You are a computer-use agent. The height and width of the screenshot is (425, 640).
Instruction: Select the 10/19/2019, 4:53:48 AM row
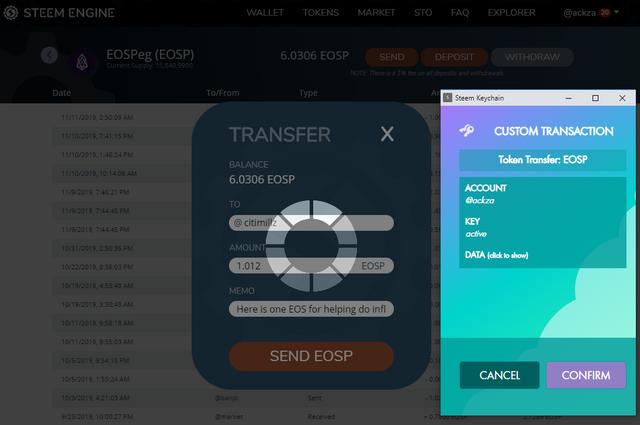(97, 286)
